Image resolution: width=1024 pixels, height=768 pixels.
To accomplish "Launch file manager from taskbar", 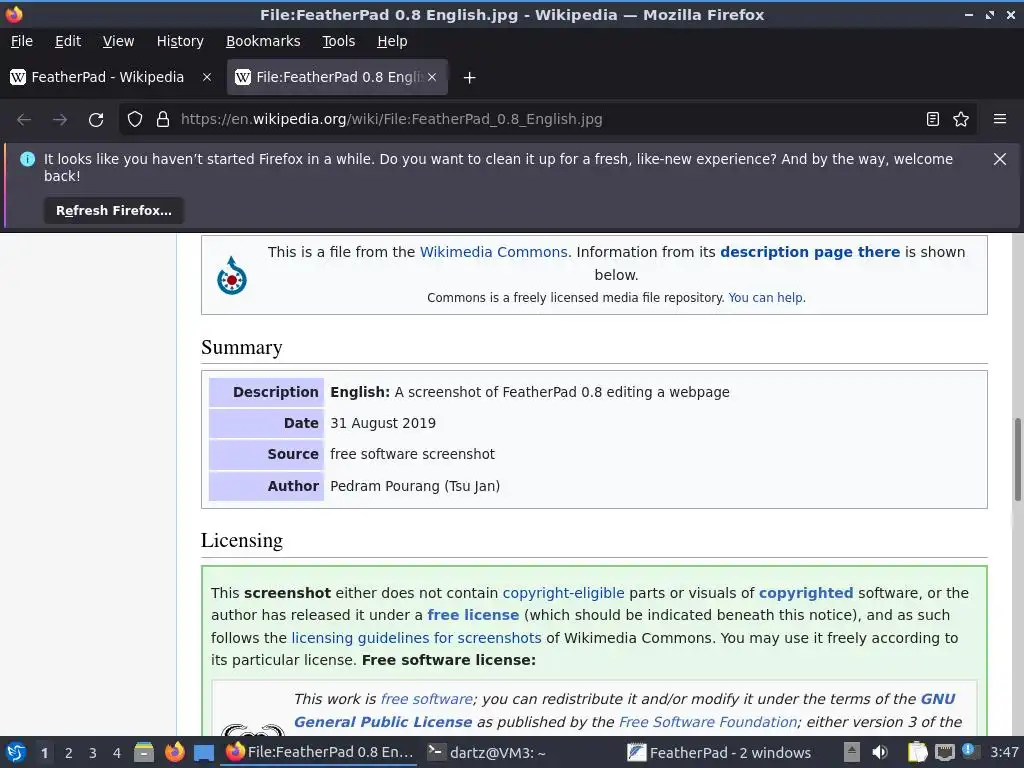I will coord(144,752).
